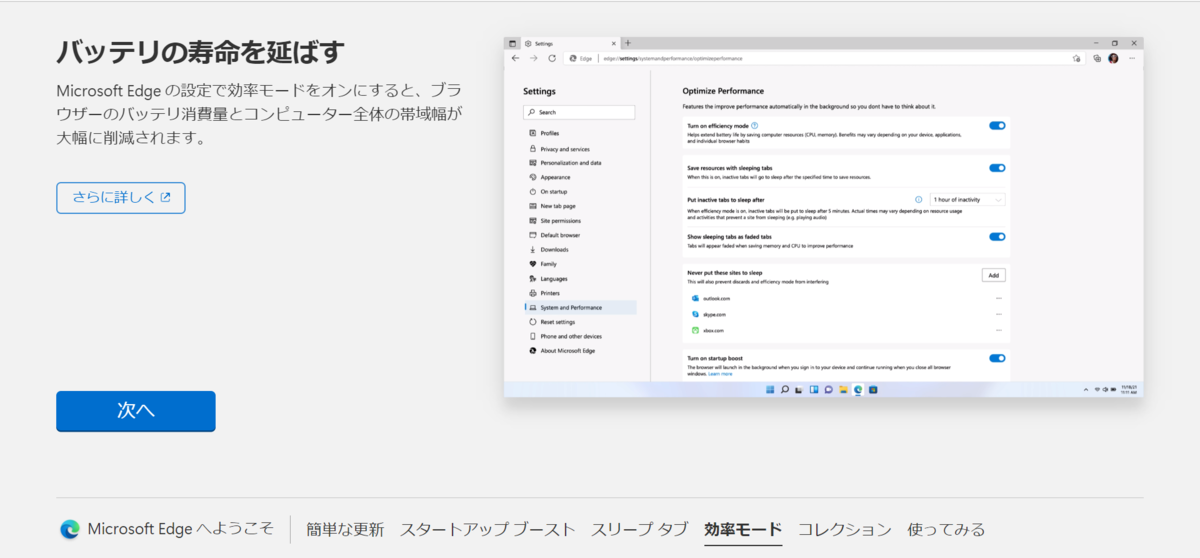This screenshot has width=1200, height=558.
Task: Click the Windows Start icon in preview taskbar
Action: pyautogui.click(x=770, y=389)
